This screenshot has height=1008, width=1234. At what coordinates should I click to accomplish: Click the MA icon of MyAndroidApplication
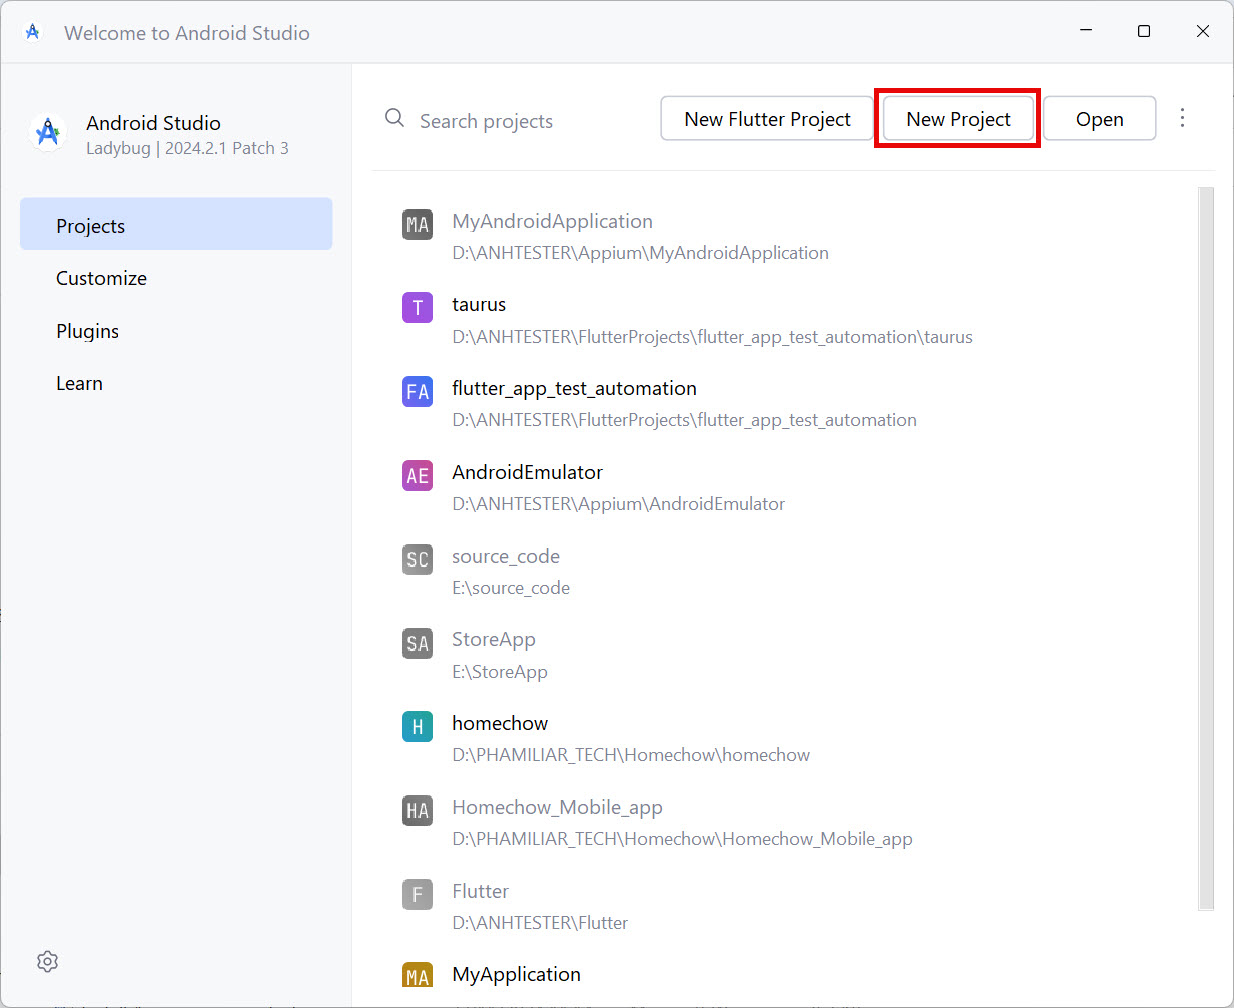tap(417, 224)
